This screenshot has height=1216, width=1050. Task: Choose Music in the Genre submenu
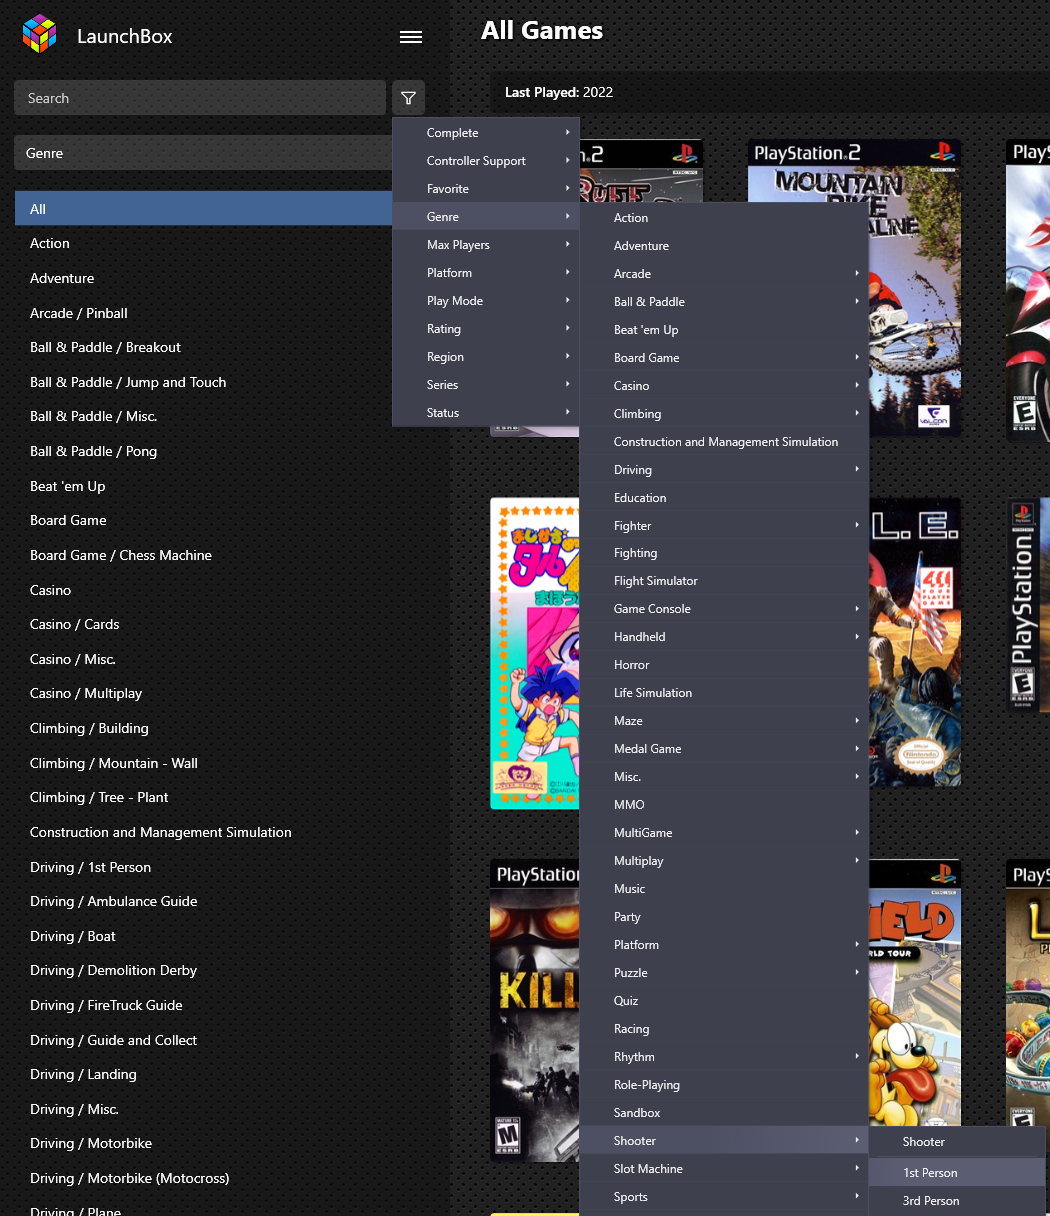724,889
